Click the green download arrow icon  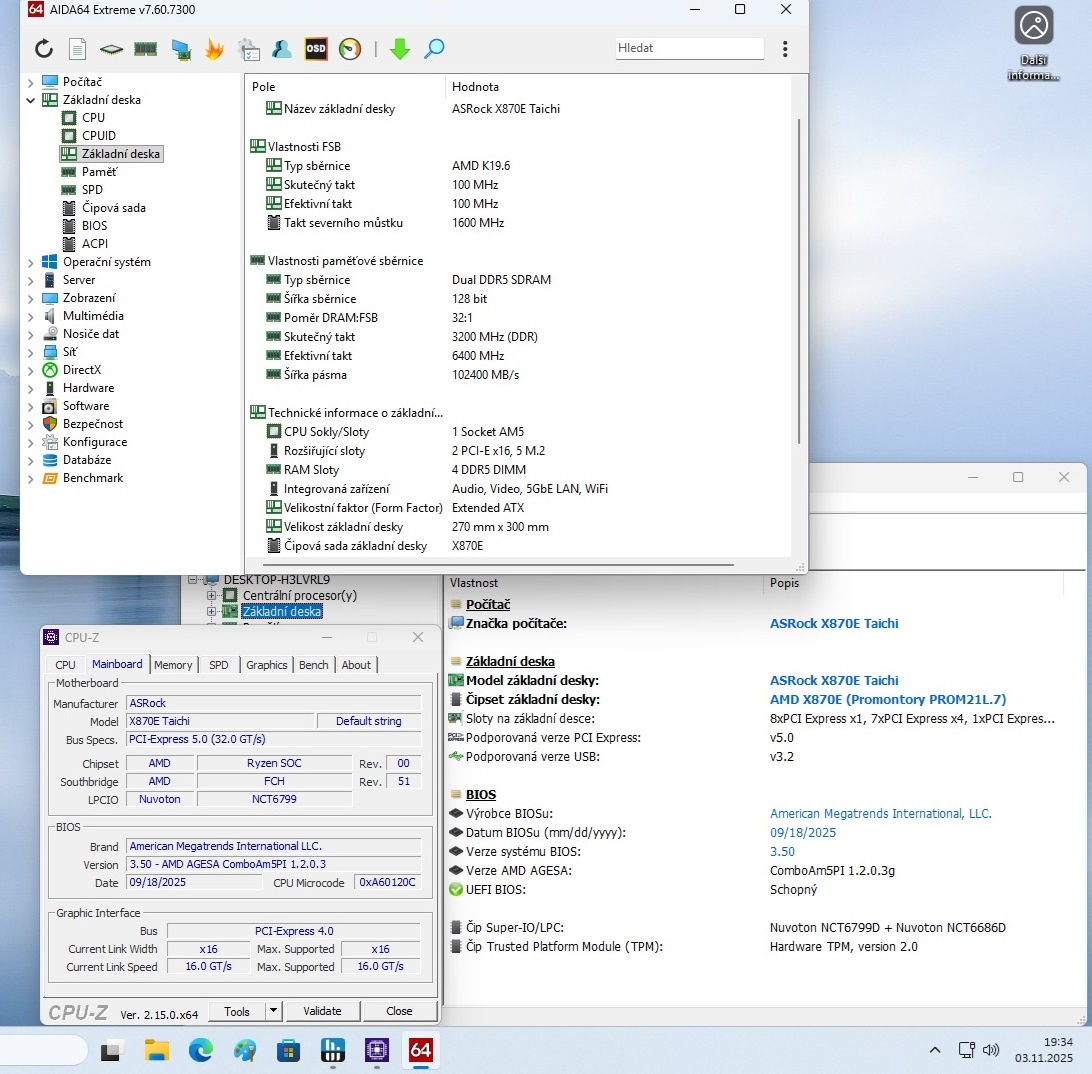400,49
